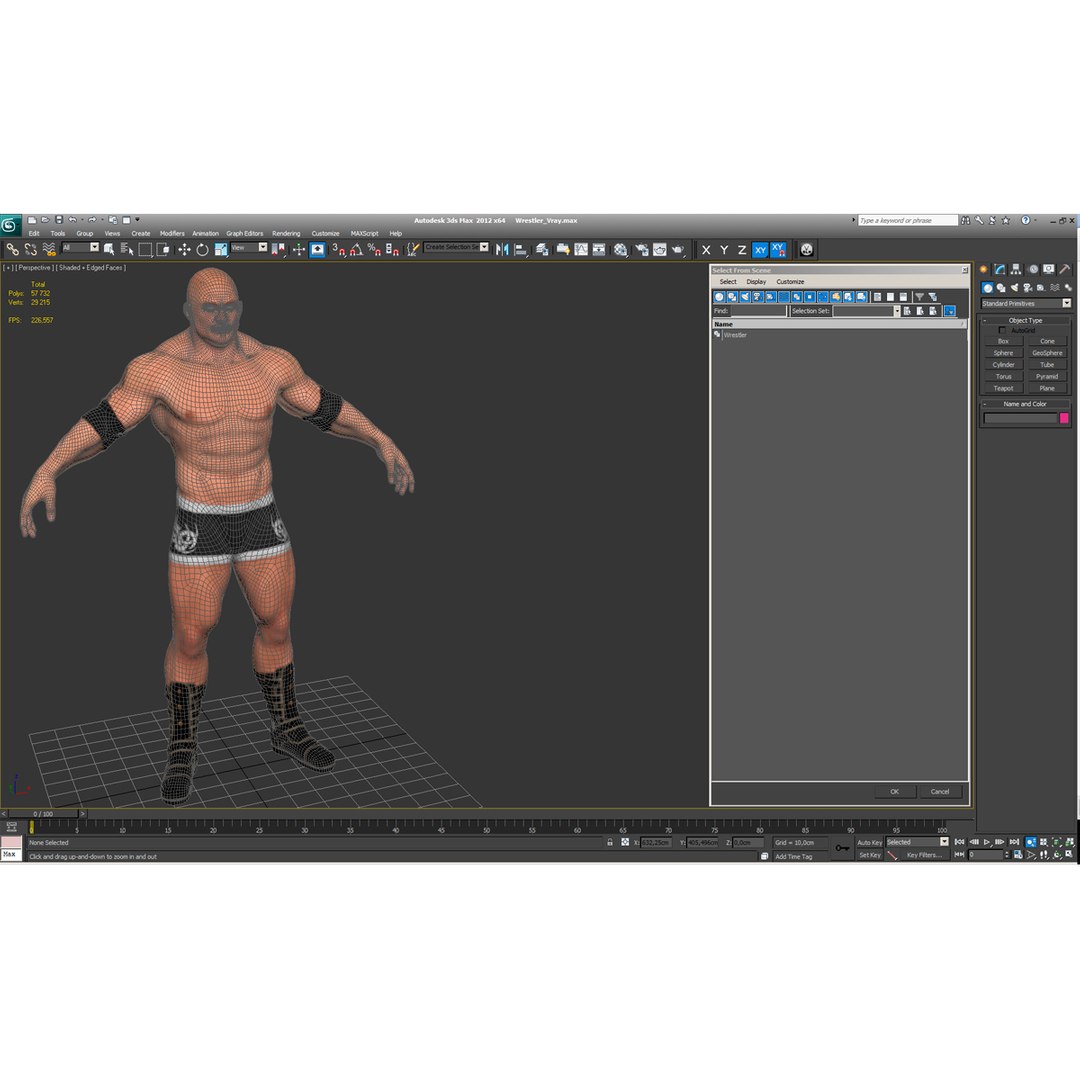
Task: Open the Motion panel tab icon
Action: point(1032,269)
